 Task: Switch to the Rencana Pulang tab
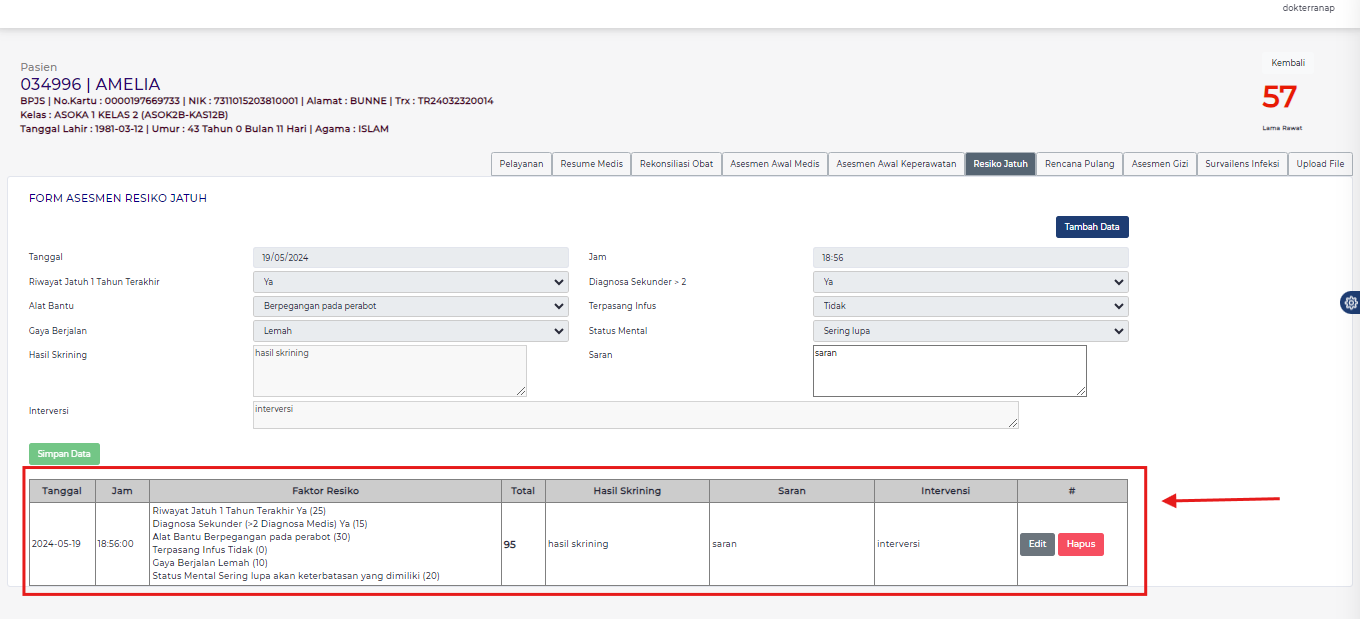click(x=1079, y=164)
